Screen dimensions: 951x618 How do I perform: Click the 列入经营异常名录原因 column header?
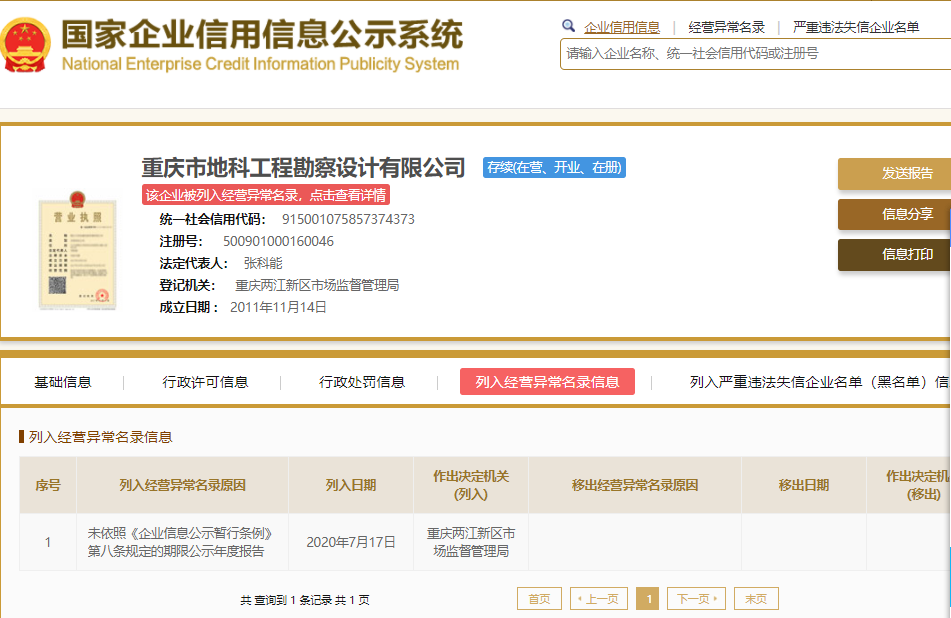[183, 485]
